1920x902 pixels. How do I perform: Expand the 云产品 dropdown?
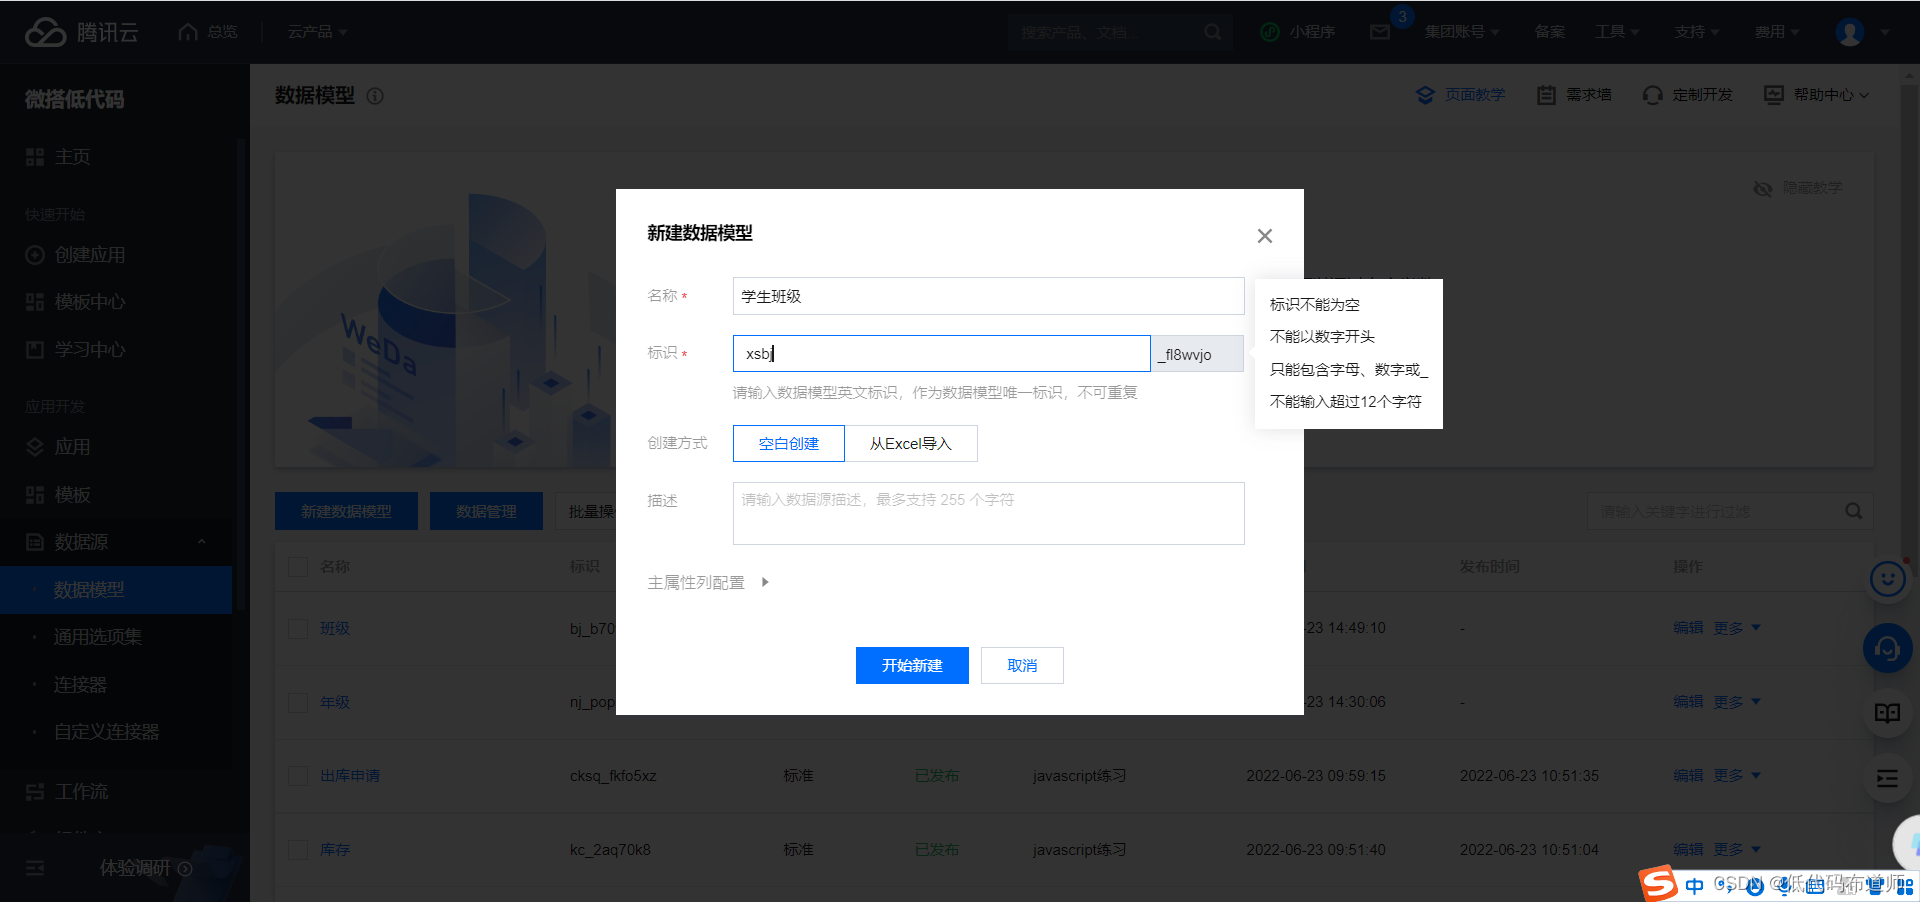(317, 32)
